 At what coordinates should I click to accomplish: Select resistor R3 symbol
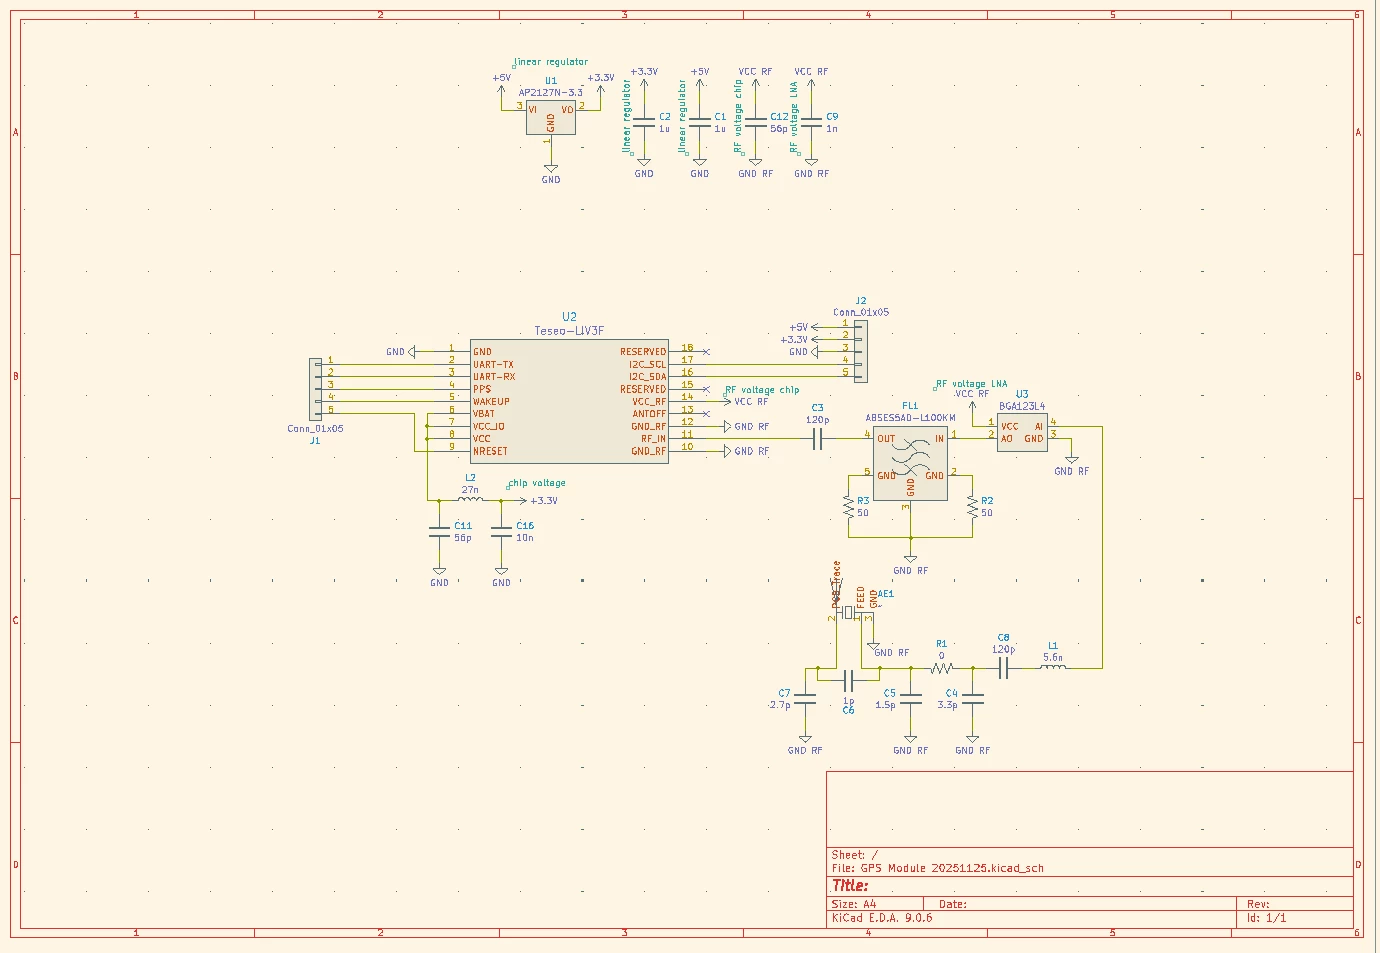[x=848, y=508]
